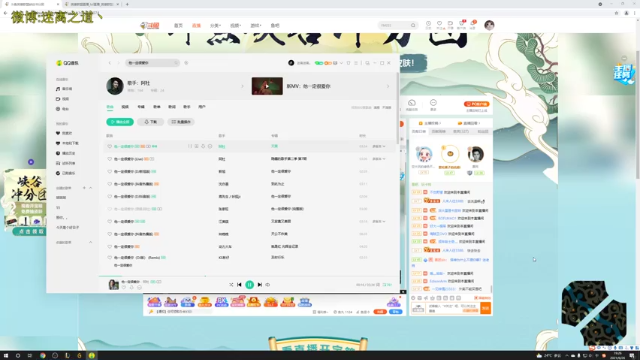Like the now-playing song in player bar
This screenshot has width=640, height=360.
pyautogui.click(x=124, y=287)
